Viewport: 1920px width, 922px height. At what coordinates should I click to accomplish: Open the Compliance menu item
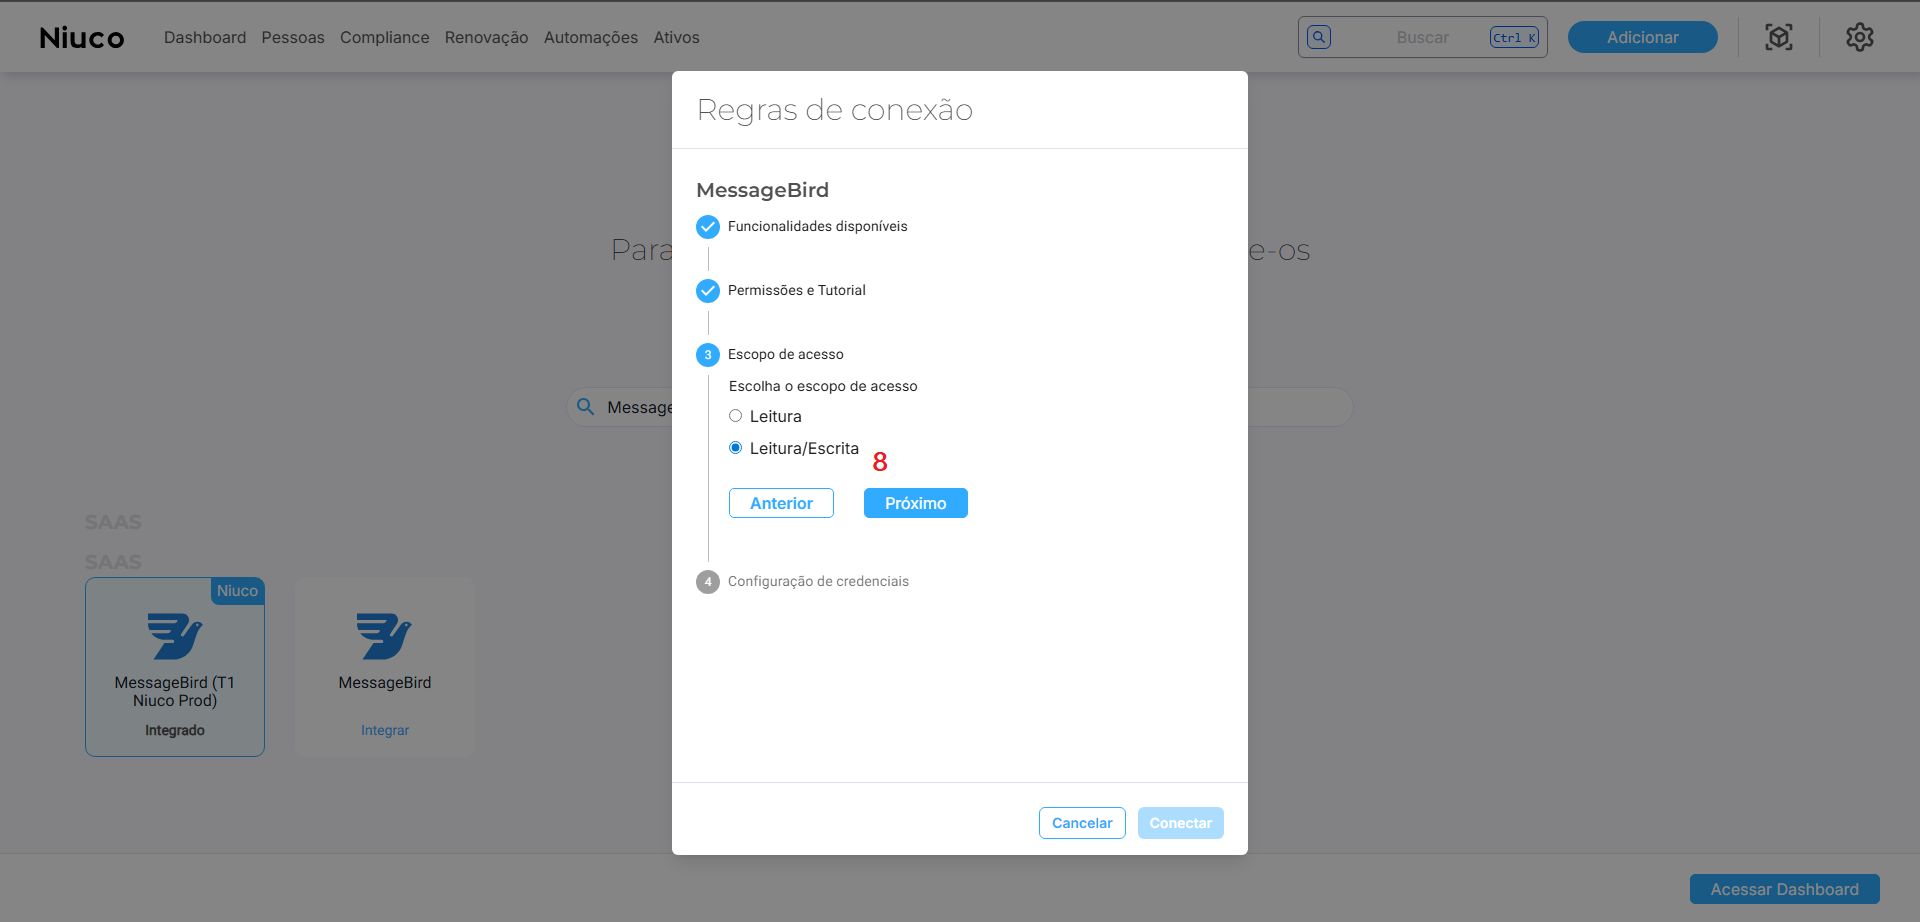click(385, 37)
